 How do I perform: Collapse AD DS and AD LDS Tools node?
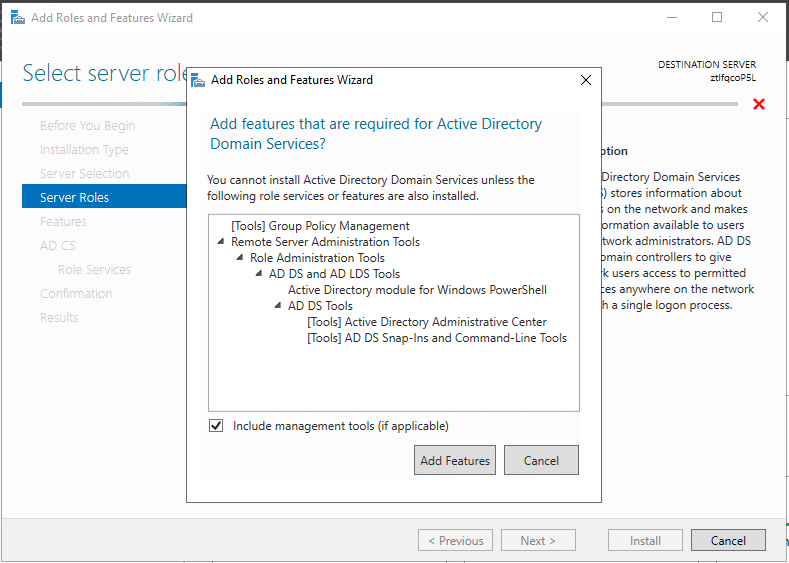point(259,274)
